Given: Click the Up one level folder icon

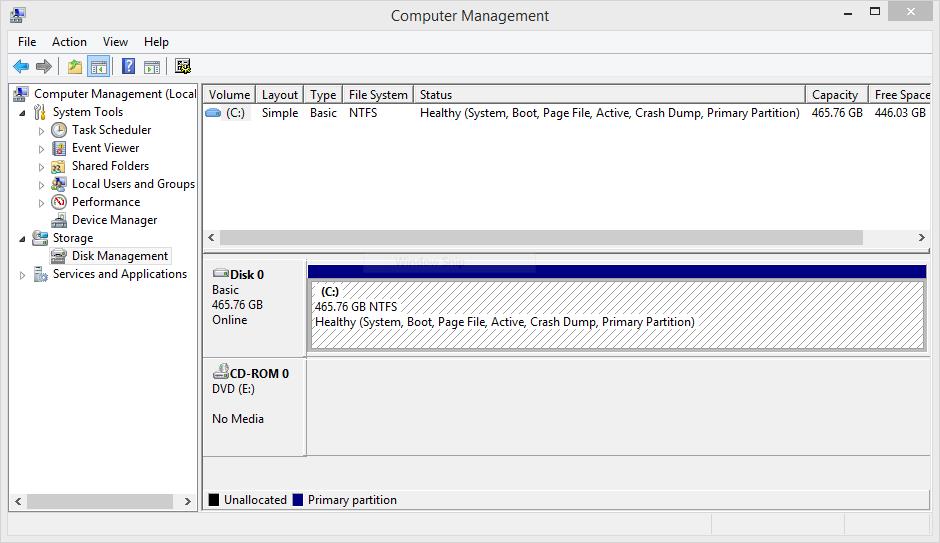Looking at the screenshot, I should click(75, 67).
